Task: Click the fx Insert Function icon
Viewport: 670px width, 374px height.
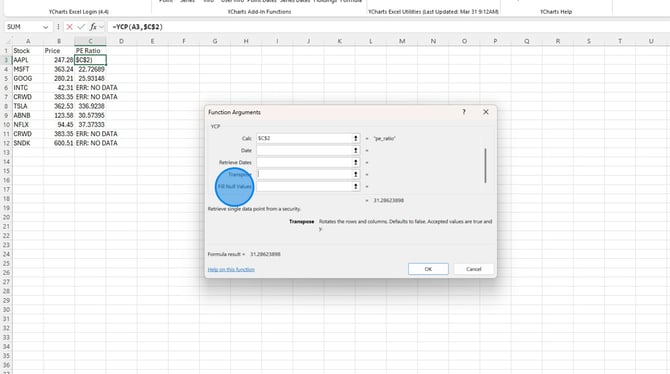Action: [93, 27]
